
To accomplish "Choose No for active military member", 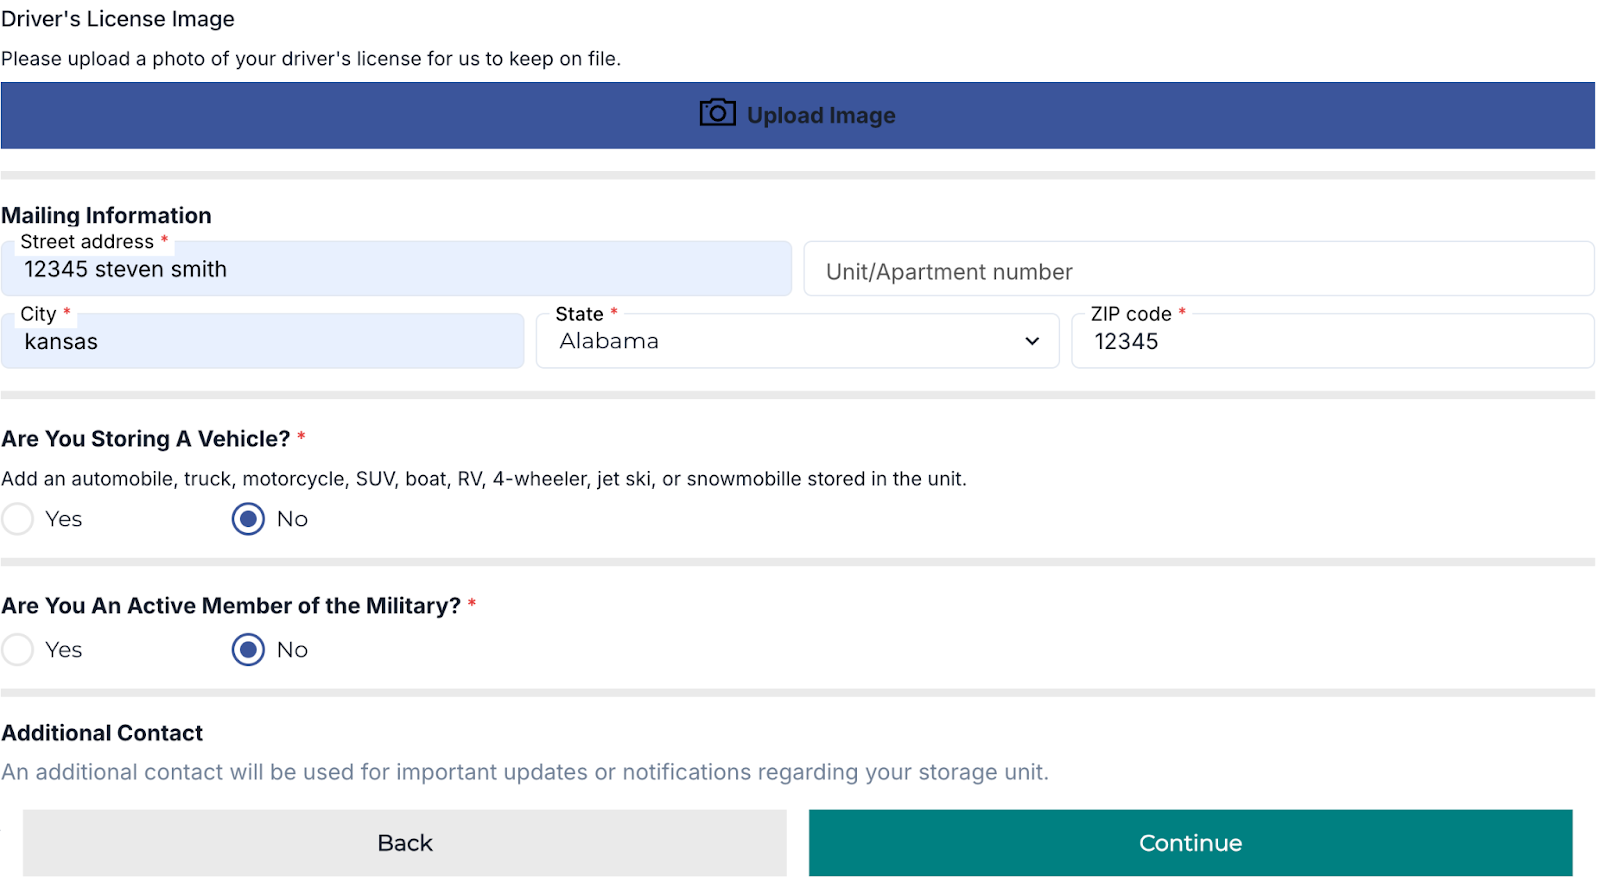I will pyautogui.click(x=248, y=650).
